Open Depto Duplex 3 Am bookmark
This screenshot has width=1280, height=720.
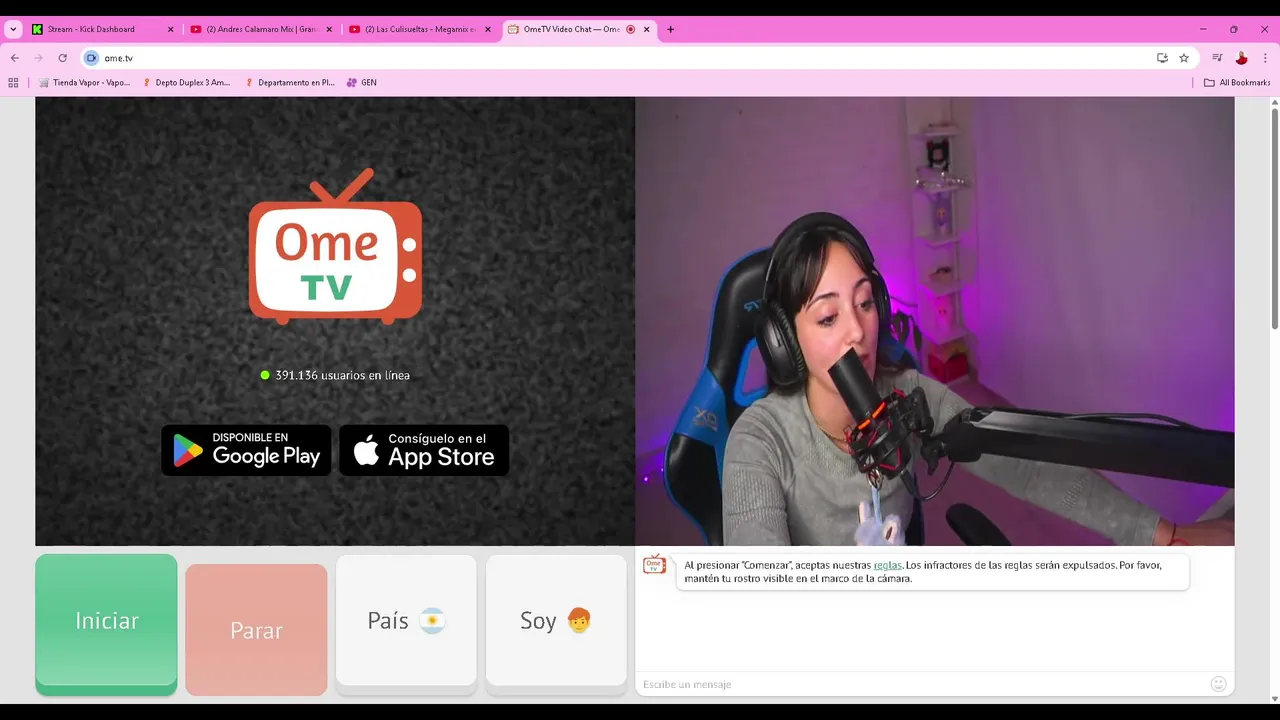click(186, 83)
